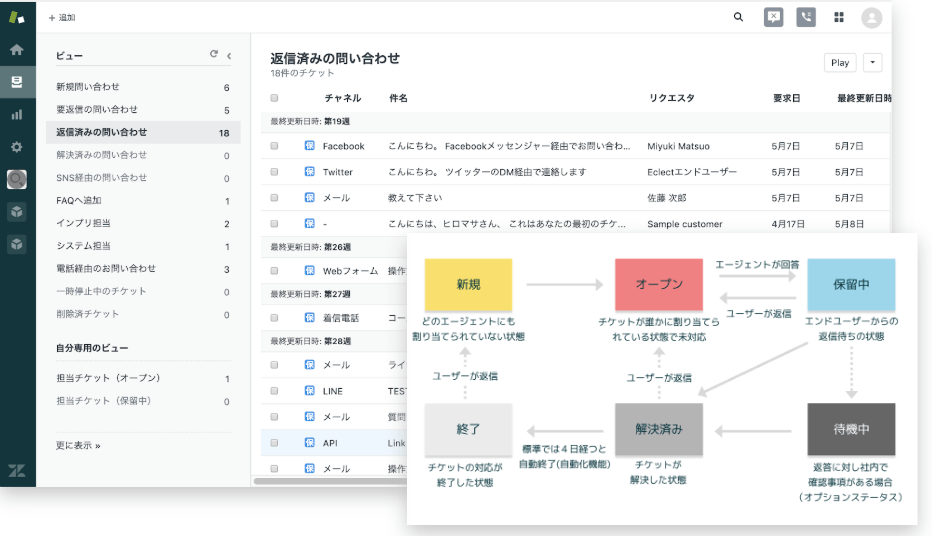
Task: Open the Reporting bar chart icon
Action: 17,114
